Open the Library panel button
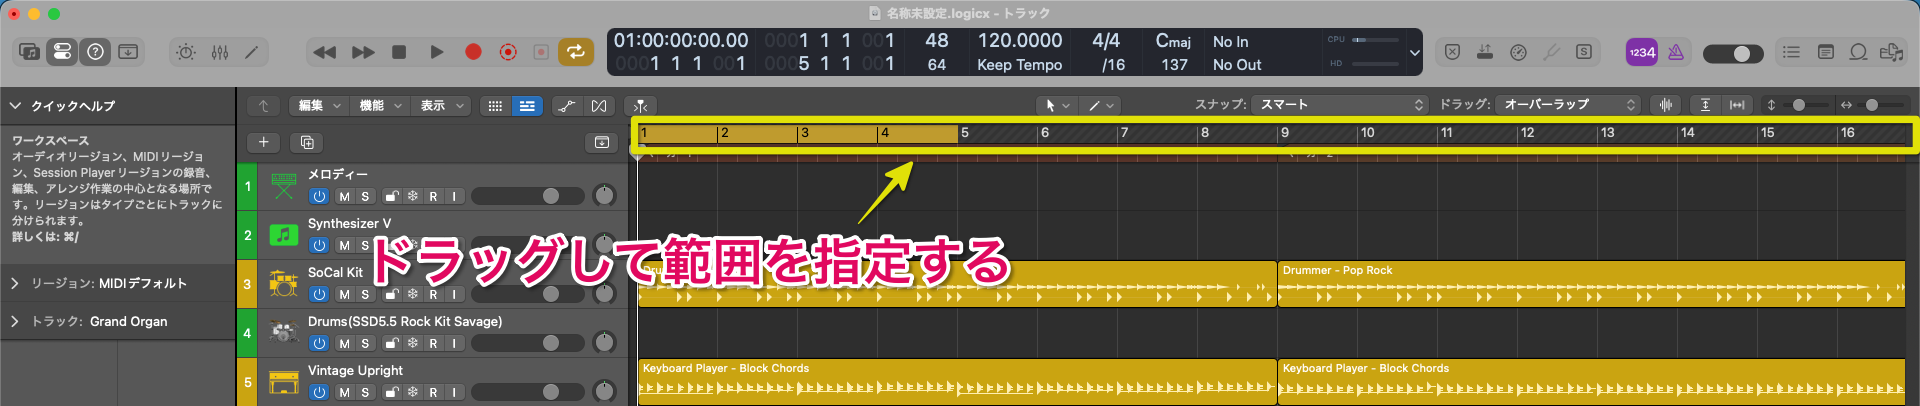 point(30,52)
